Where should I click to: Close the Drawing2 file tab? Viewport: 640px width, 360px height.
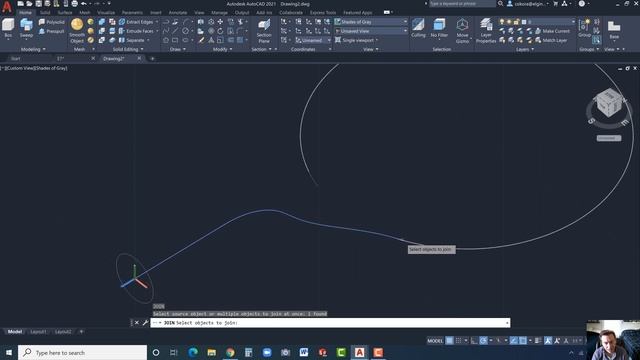coord(139,58)
